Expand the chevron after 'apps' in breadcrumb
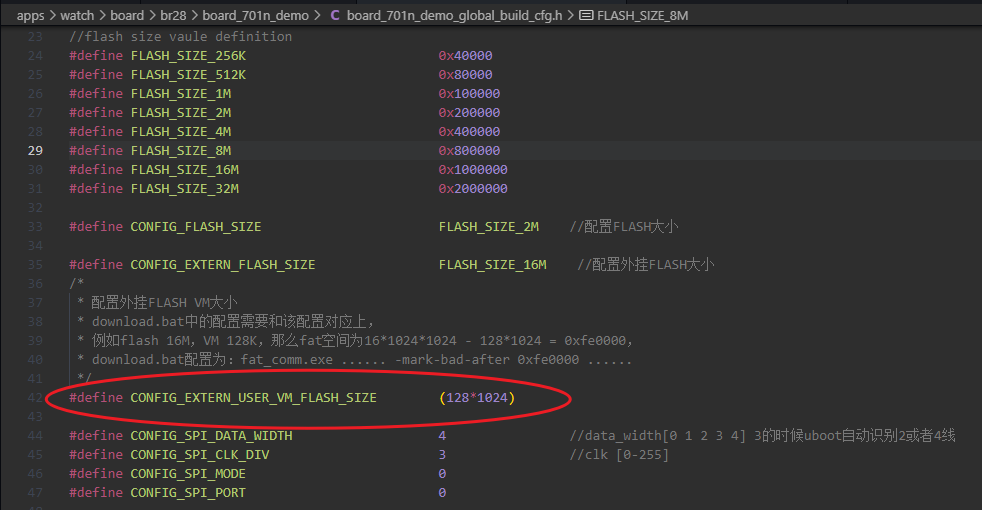 coord(53,16)
